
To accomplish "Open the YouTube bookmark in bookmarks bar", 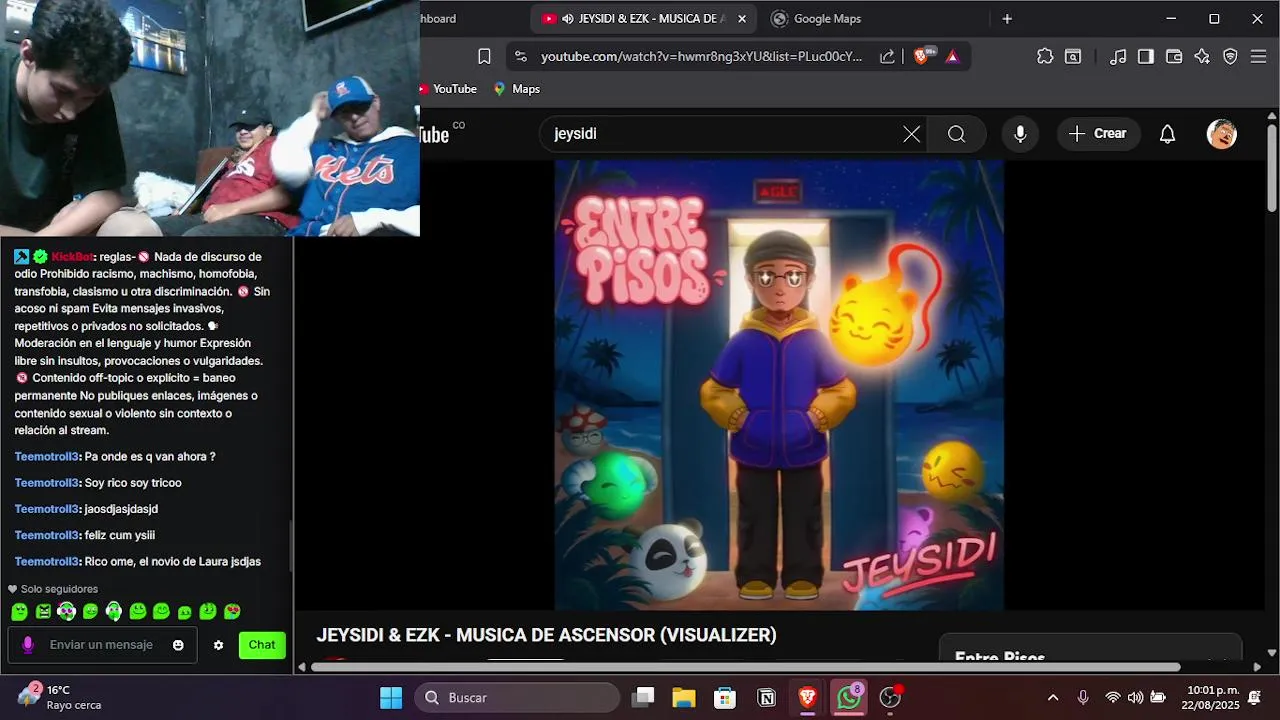I will [x=450, y=89].
